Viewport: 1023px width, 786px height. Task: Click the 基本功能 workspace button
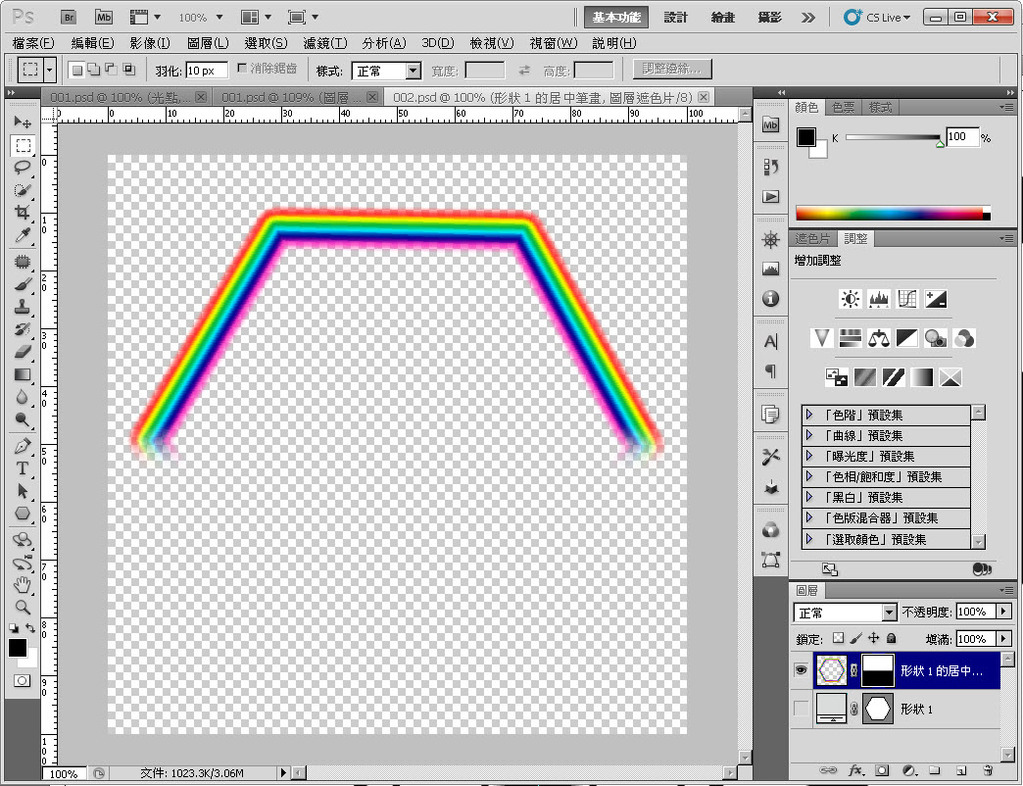click(x=617, y=17)
